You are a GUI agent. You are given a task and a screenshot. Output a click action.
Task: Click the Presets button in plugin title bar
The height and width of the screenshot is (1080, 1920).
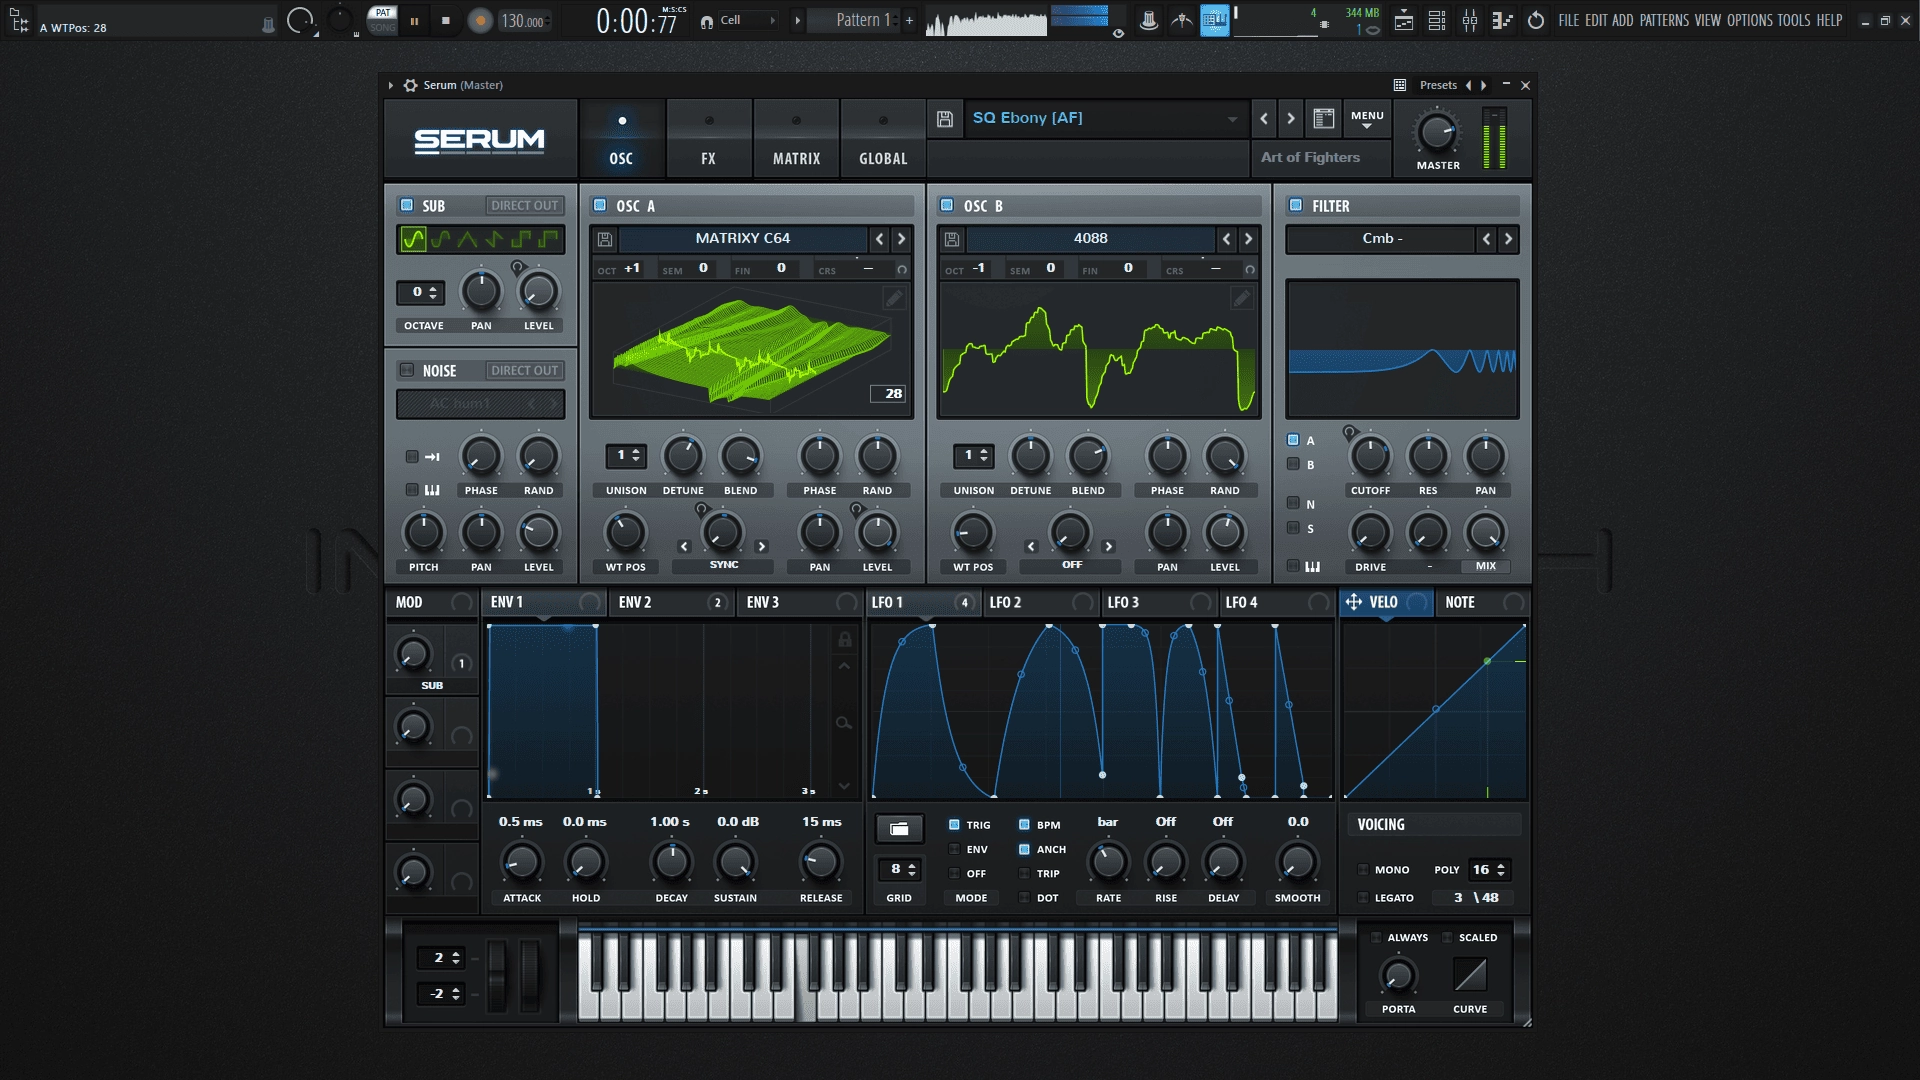click(x=1438, y=85)
